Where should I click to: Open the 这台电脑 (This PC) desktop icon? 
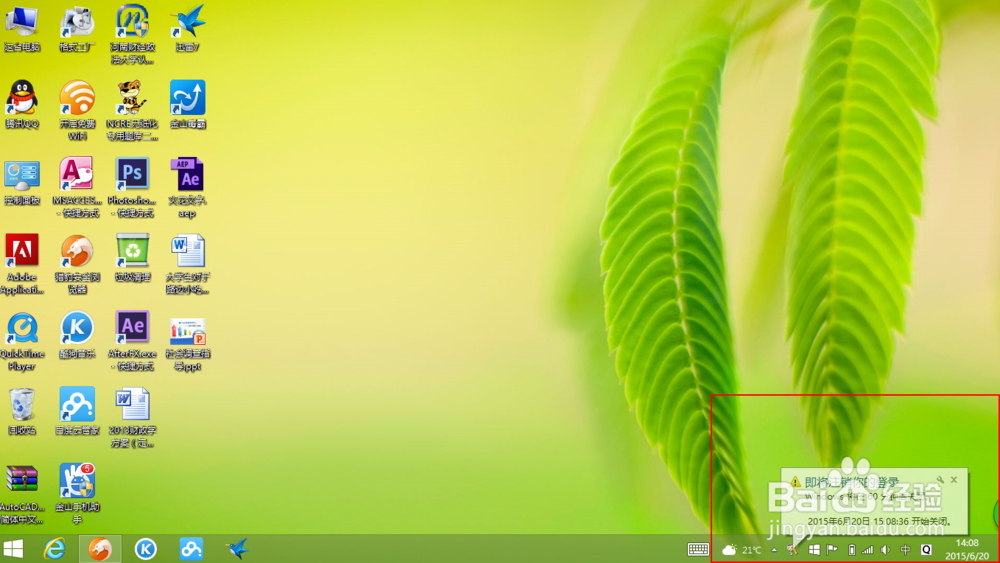(22, 27)
